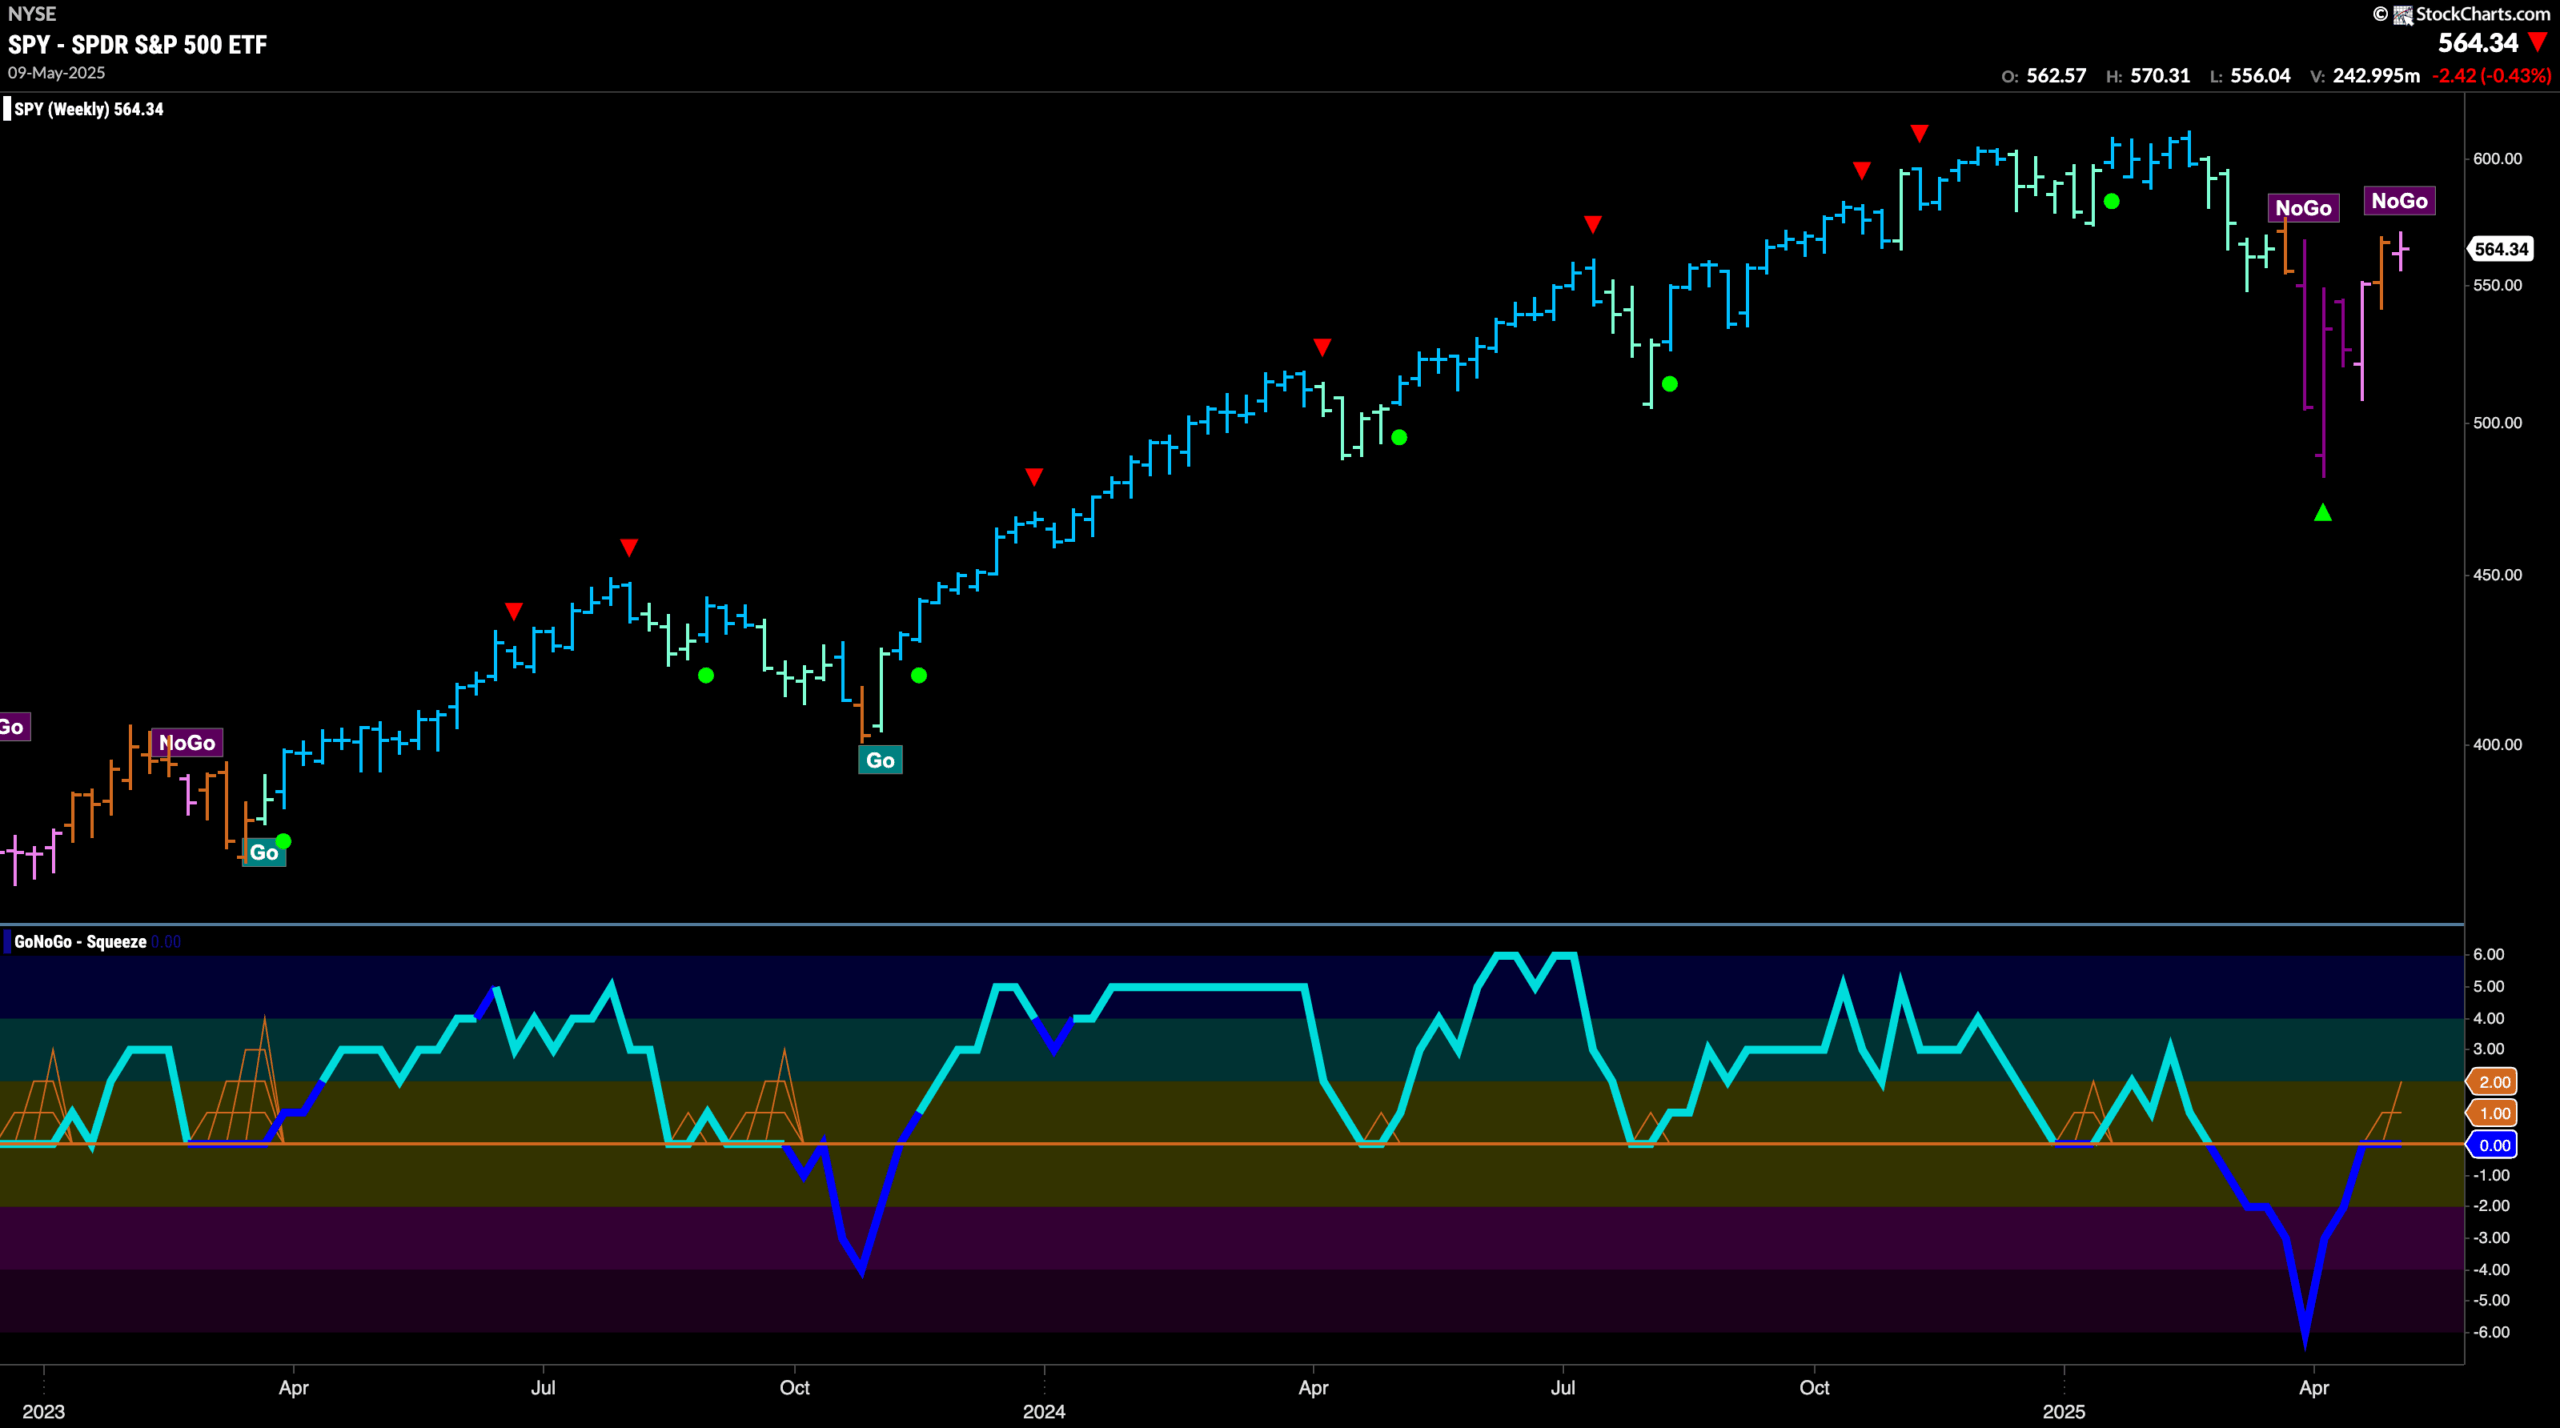This screenshot has width=2560, height=1428.
Task: Click the 09-May-2025 date label
Action: pyautogui.click(x=56, y=73)
